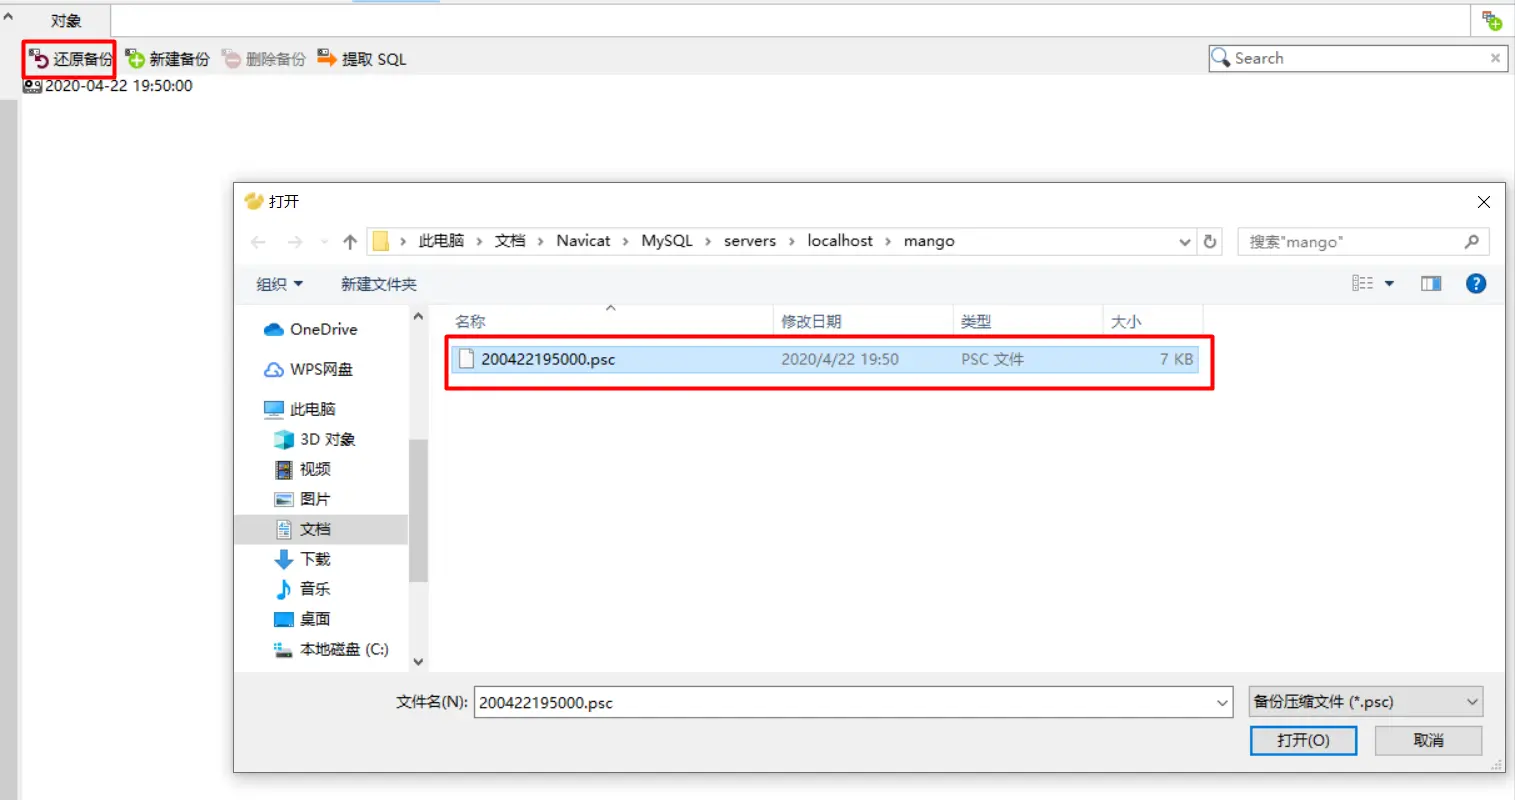Click MySQL in the address breadcrumb
This screenshot has width=1515, height=800.
click(x=667, y=241)
